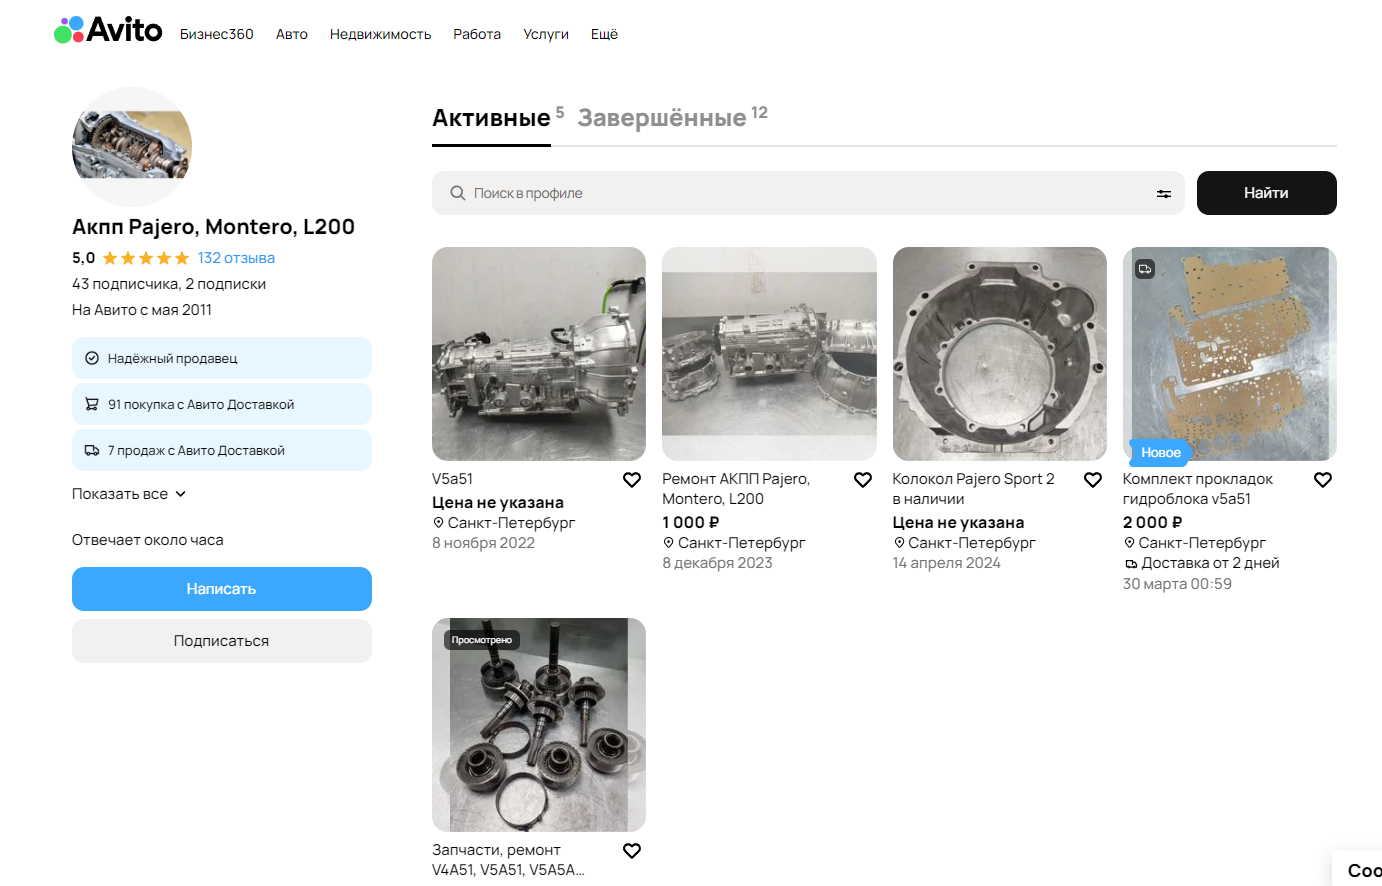Click the Написать button

coord(222,589)
